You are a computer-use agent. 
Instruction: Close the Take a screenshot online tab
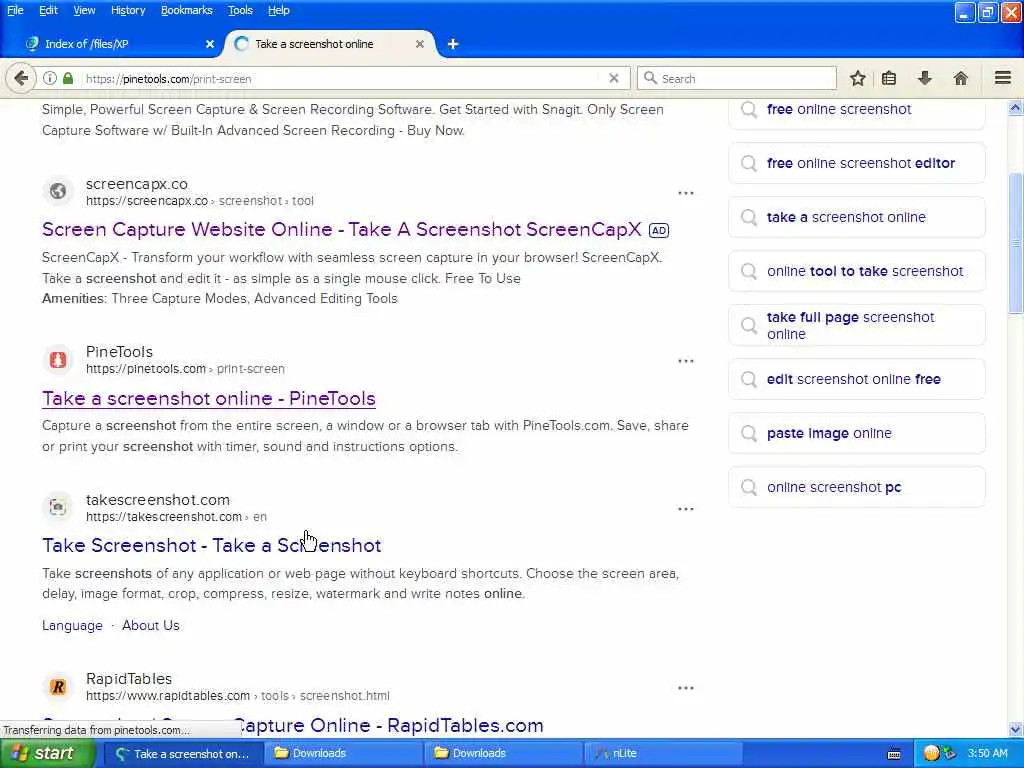pyautogui.click(x=420, y=44)
